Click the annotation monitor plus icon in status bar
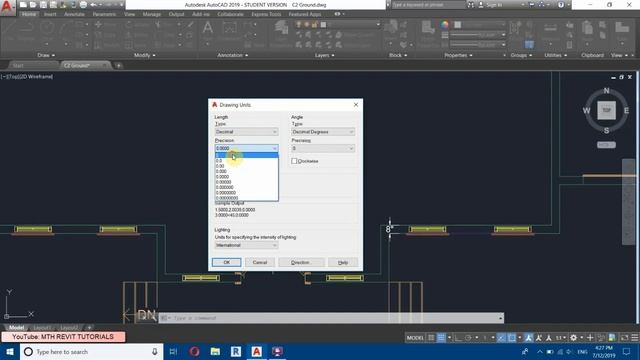640x360 pixels. coord(590,338)
